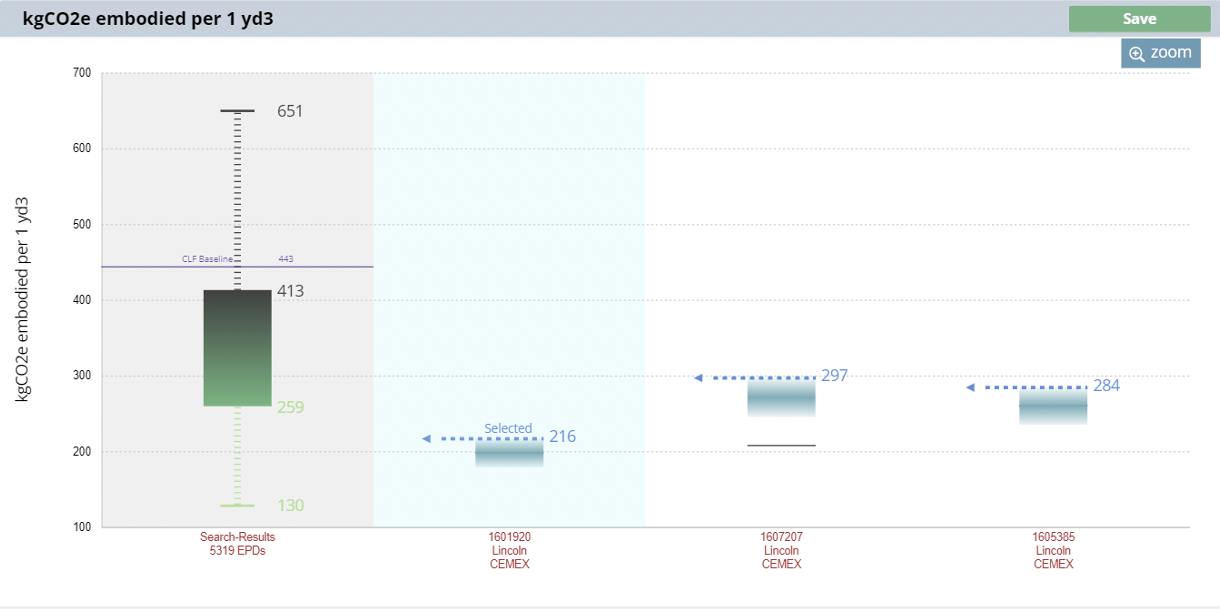Click the magnifier icon in zoom button
Screen dimensions: 1220x609
(x=1136, y=54)
